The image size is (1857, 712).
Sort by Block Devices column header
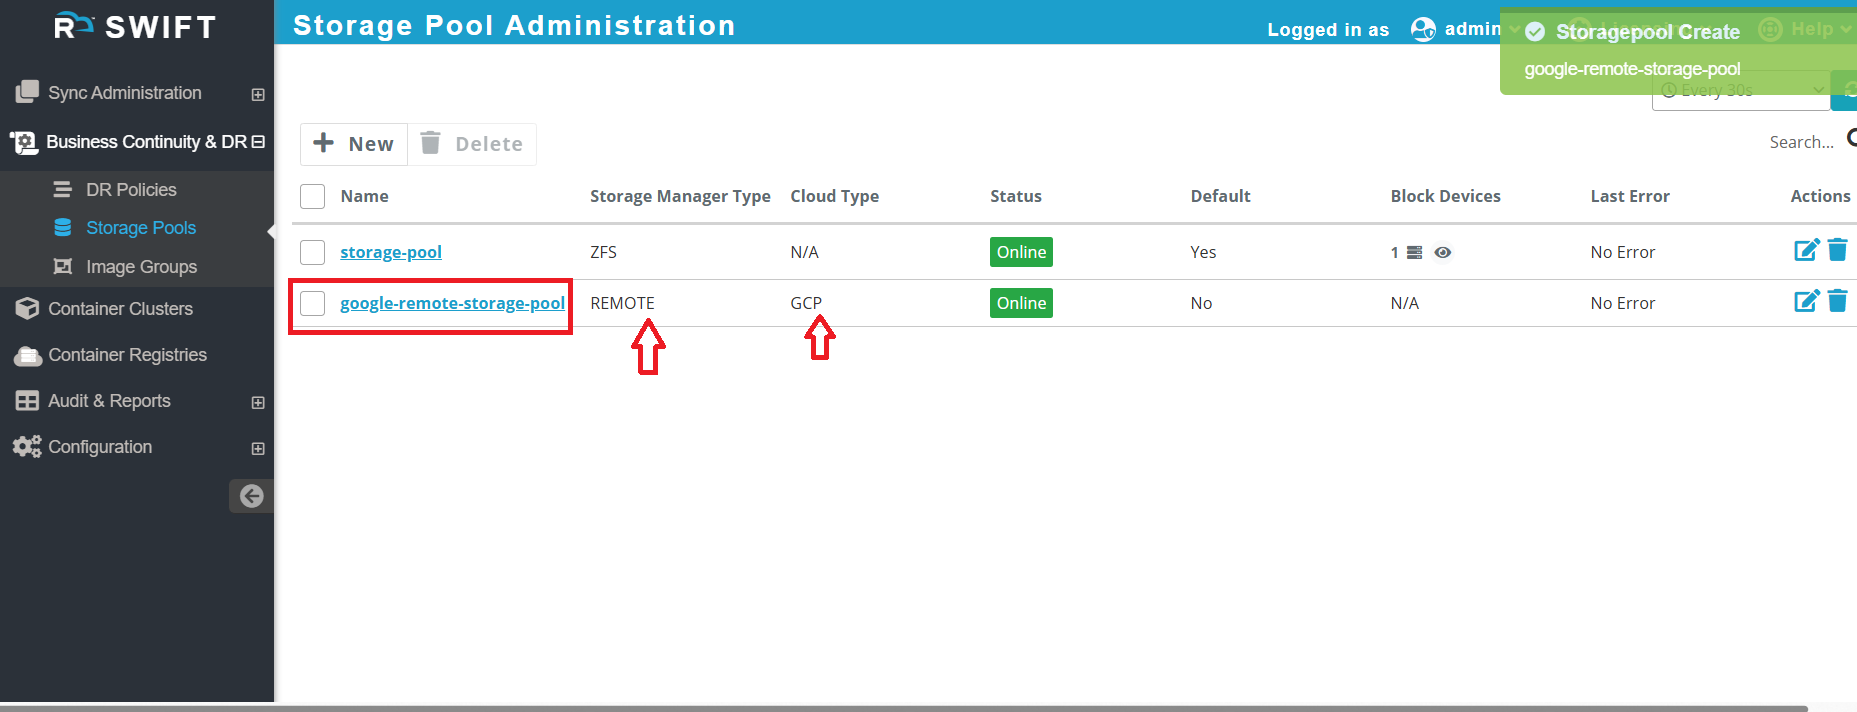[1445, 196]
